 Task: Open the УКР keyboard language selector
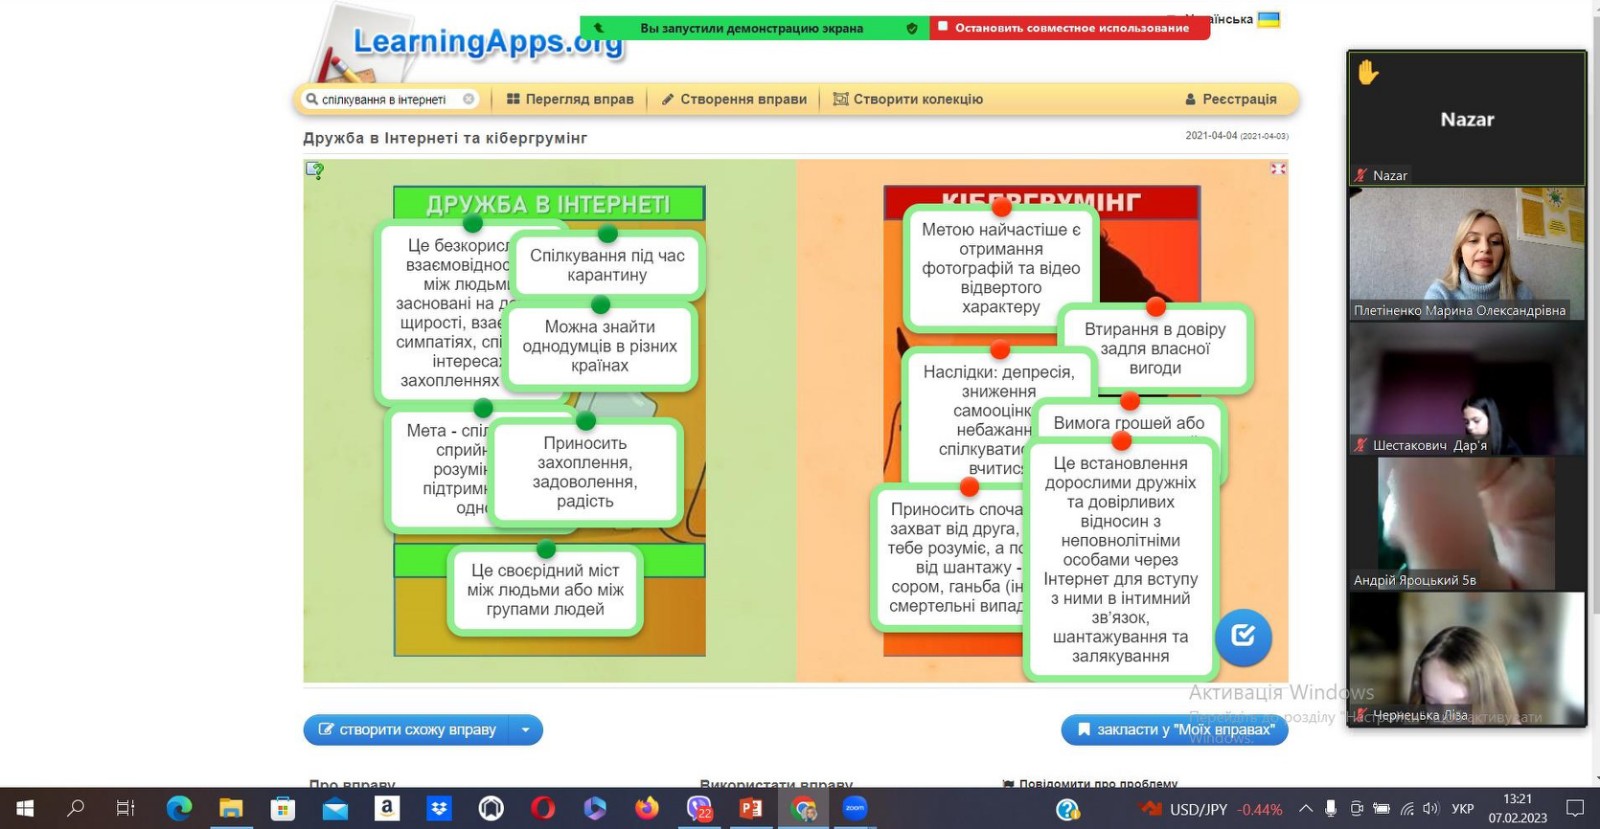click(1462, 809)
